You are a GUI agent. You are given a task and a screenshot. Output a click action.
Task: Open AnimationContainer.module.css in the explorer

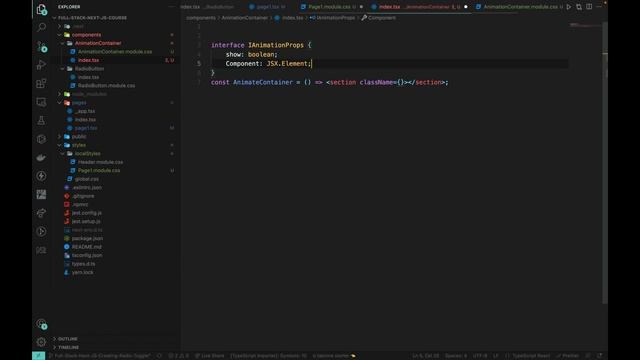coord(115,52)
